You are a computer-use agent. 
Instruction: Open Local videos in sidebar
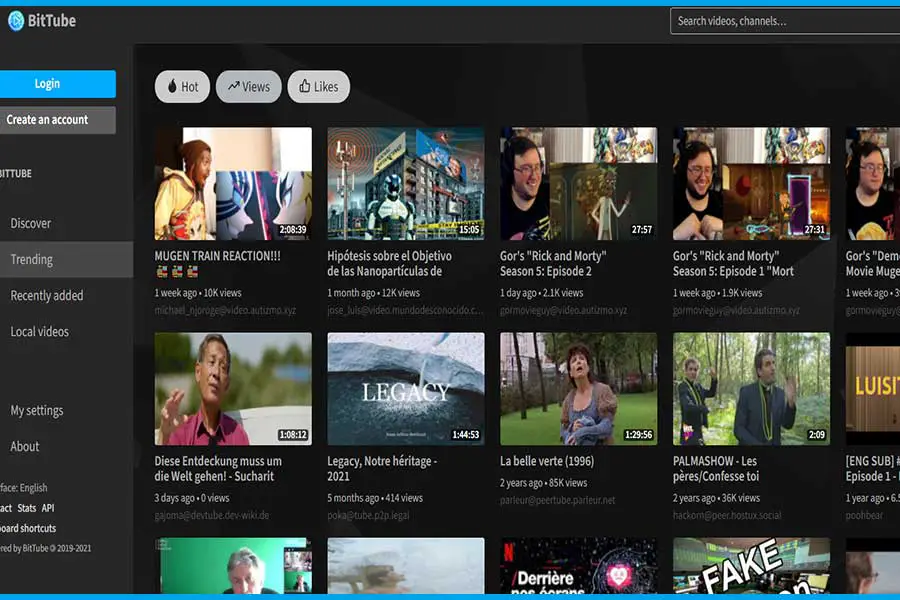[x=39, y=332]
